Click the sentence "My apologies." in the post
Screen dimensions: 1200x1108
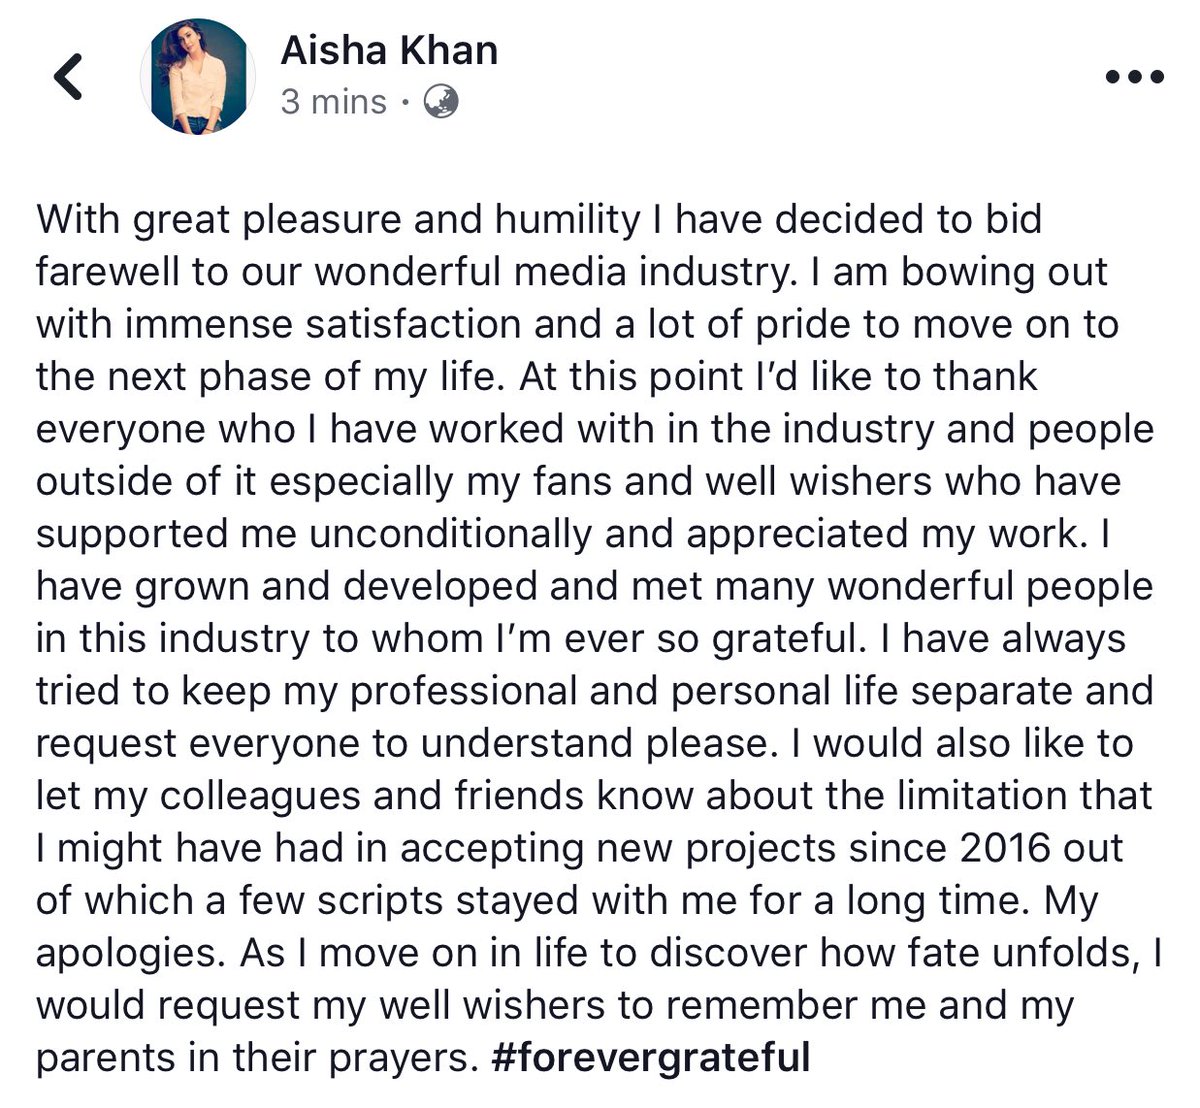(x=1071, y=900)
